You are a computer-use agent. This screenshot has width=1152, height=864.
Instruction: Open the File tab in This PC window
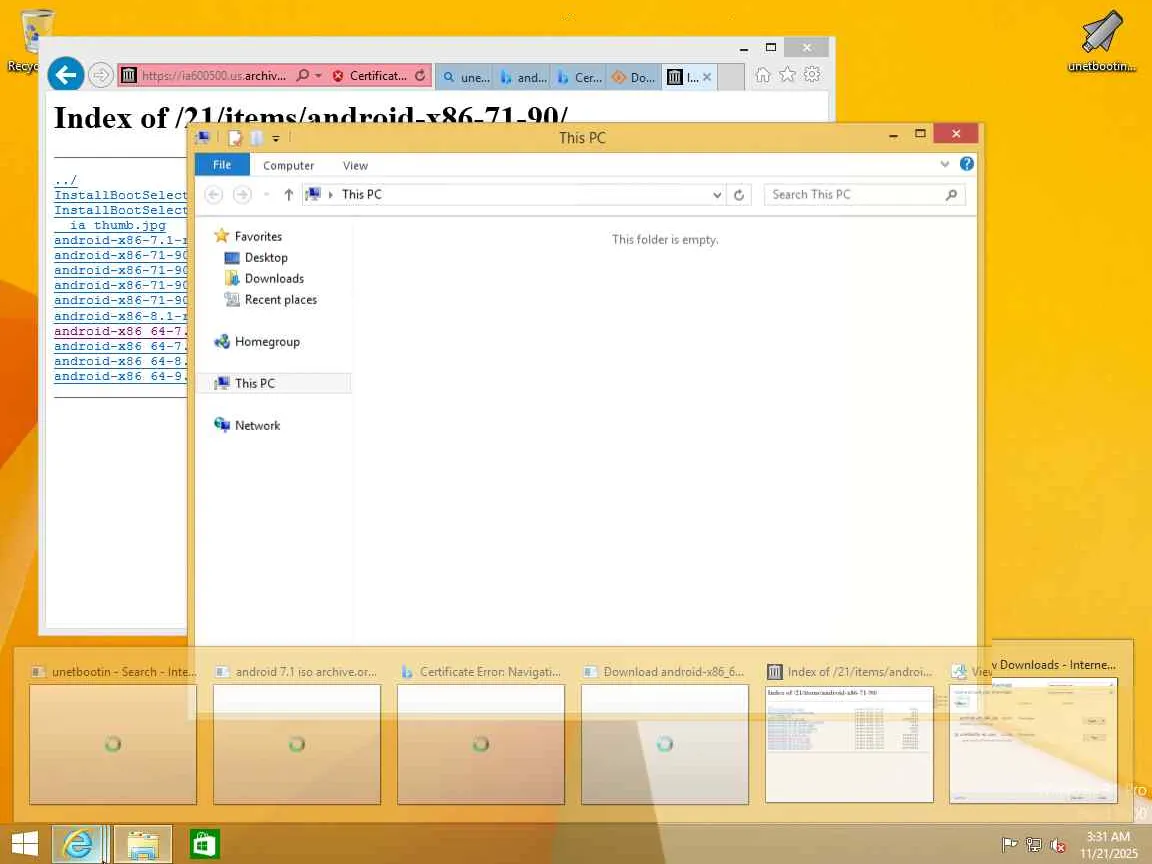click(x=222, y=165)
